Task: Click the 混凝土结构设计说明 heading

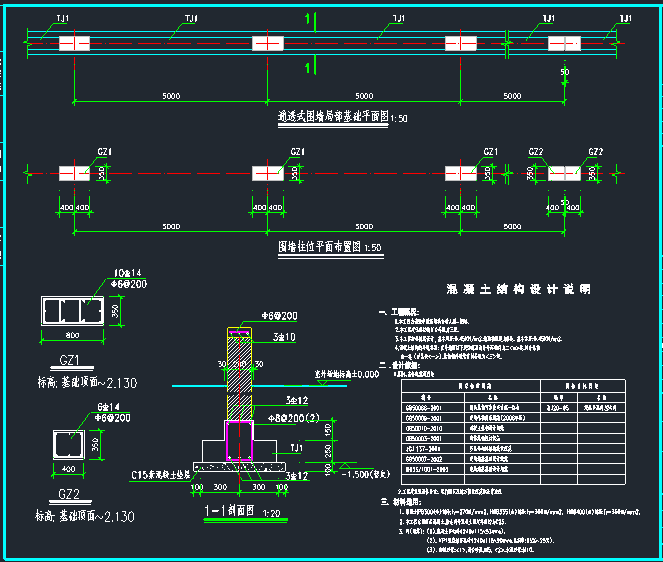Action: [x=518, y=289]
